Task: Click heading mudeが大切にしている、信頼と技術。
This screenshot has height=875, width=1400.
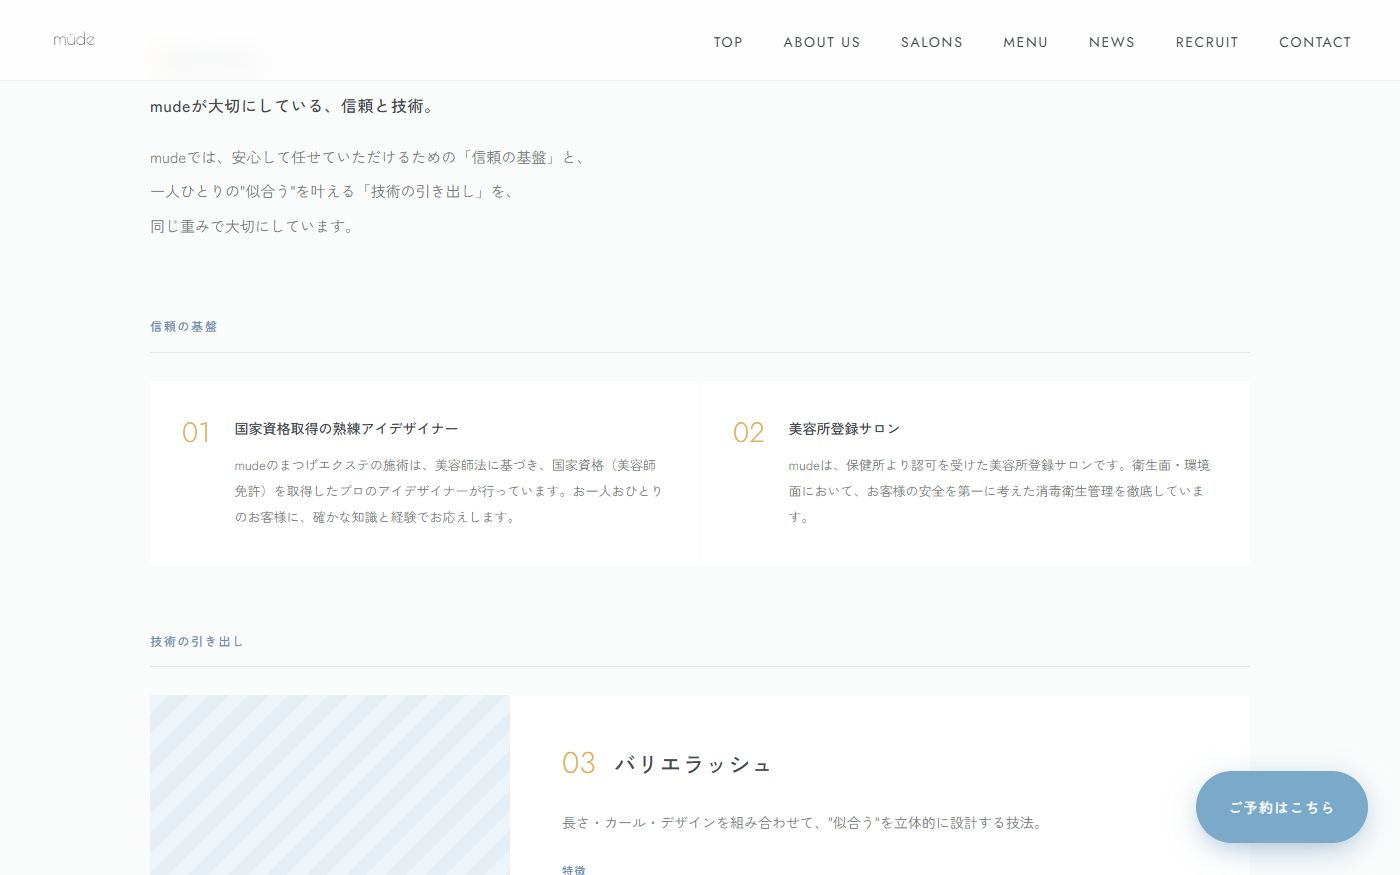Action: coord(295,106)
